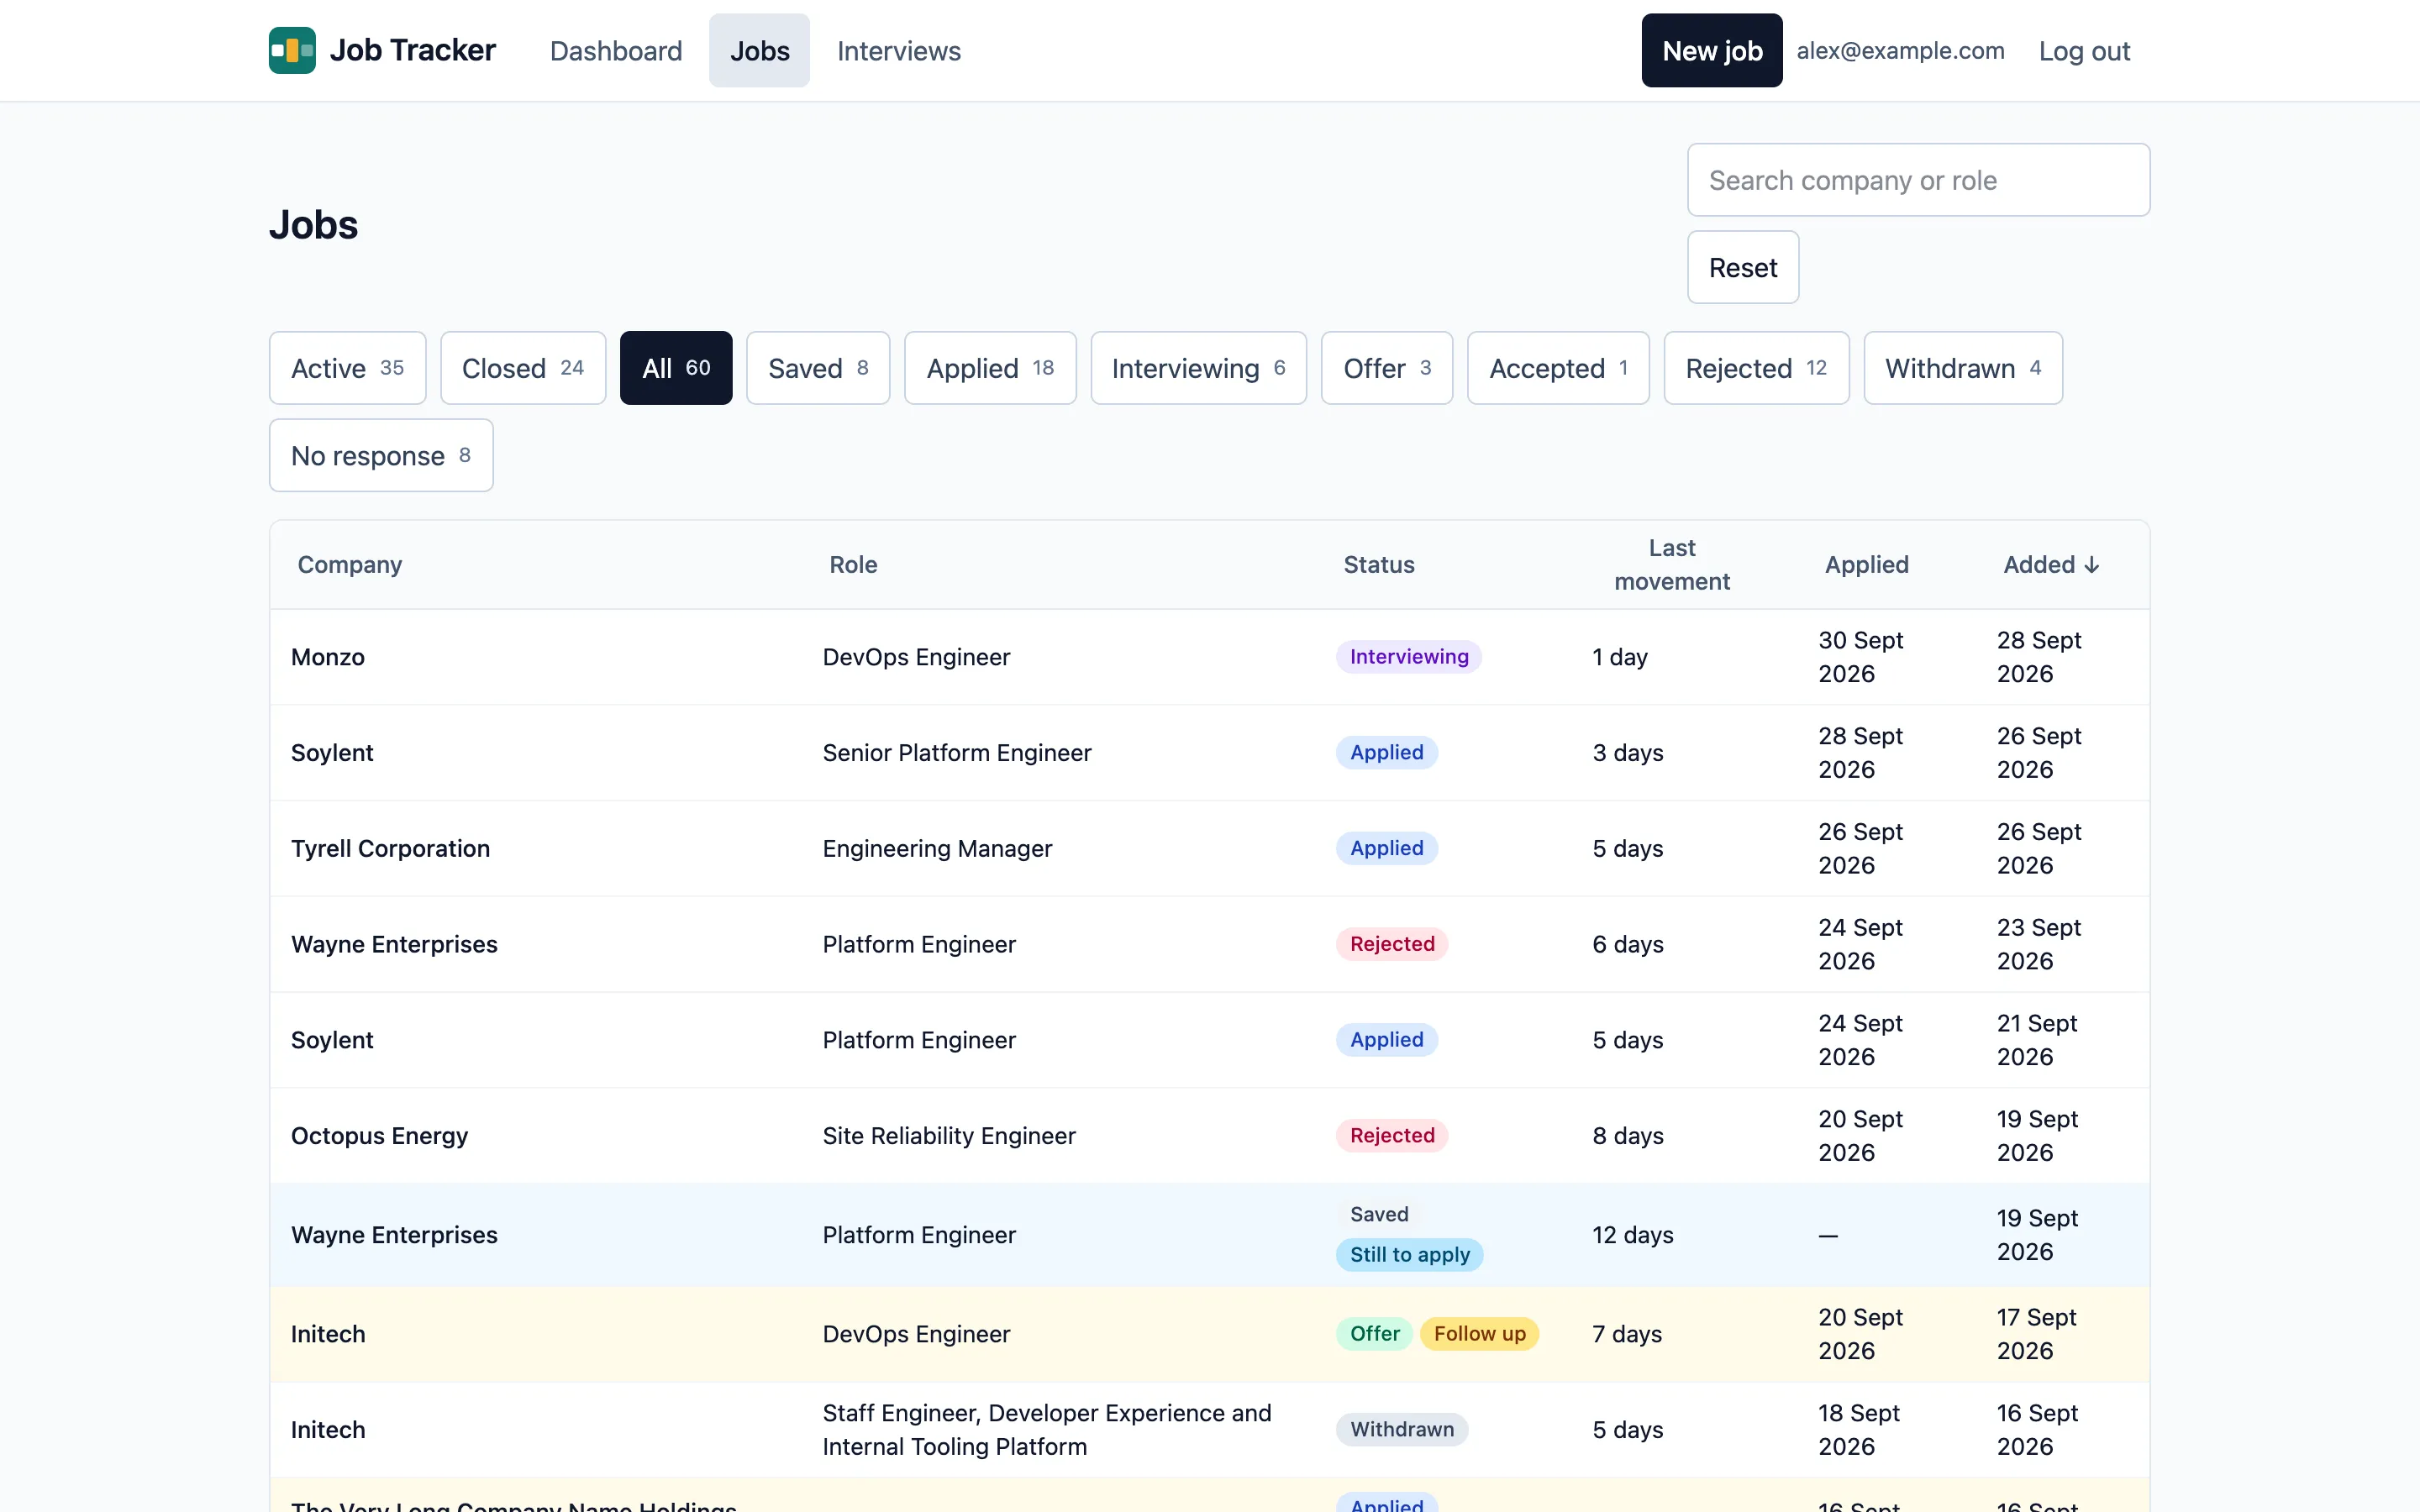Go to the Jobs nav tab

(x=759, y=50)
